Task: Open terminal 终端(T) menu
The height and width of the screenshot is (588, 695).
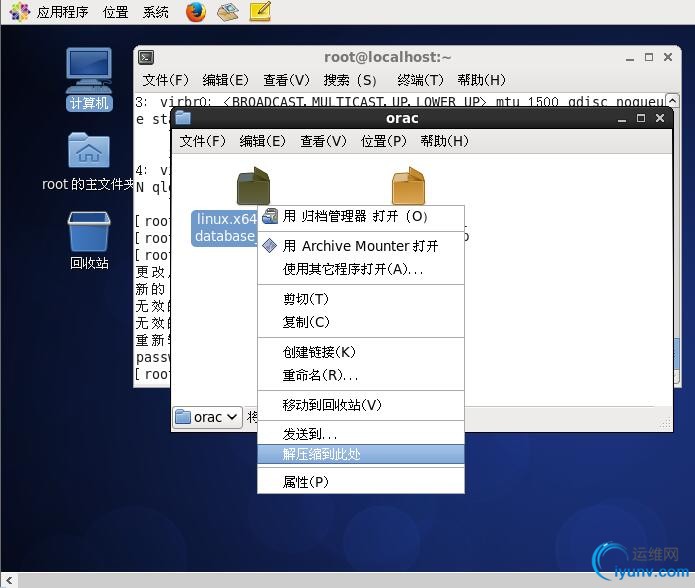Action: [x=420, y=80]
